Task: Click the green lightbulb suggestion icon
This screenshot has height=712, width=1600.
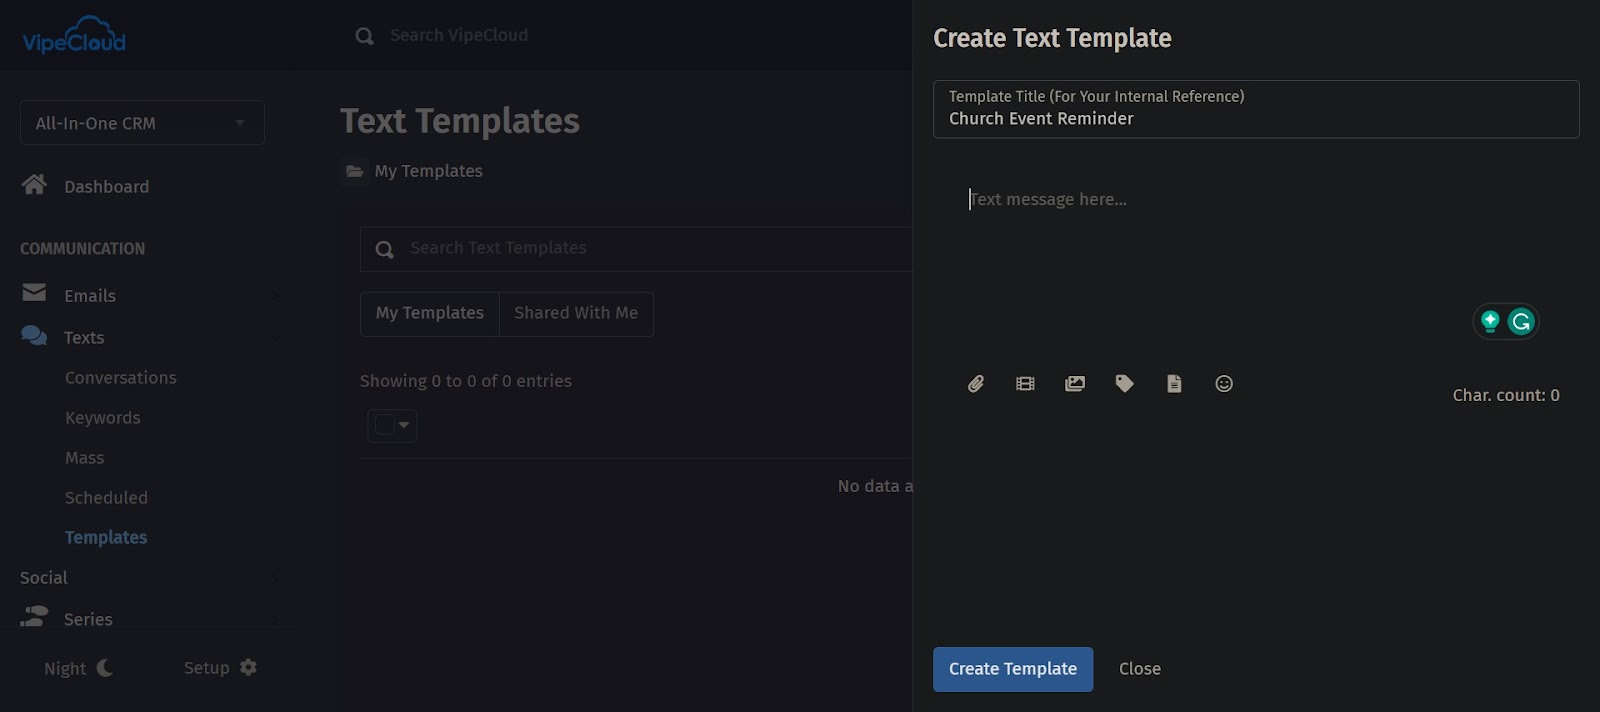Action: (x=1490, y=321)
